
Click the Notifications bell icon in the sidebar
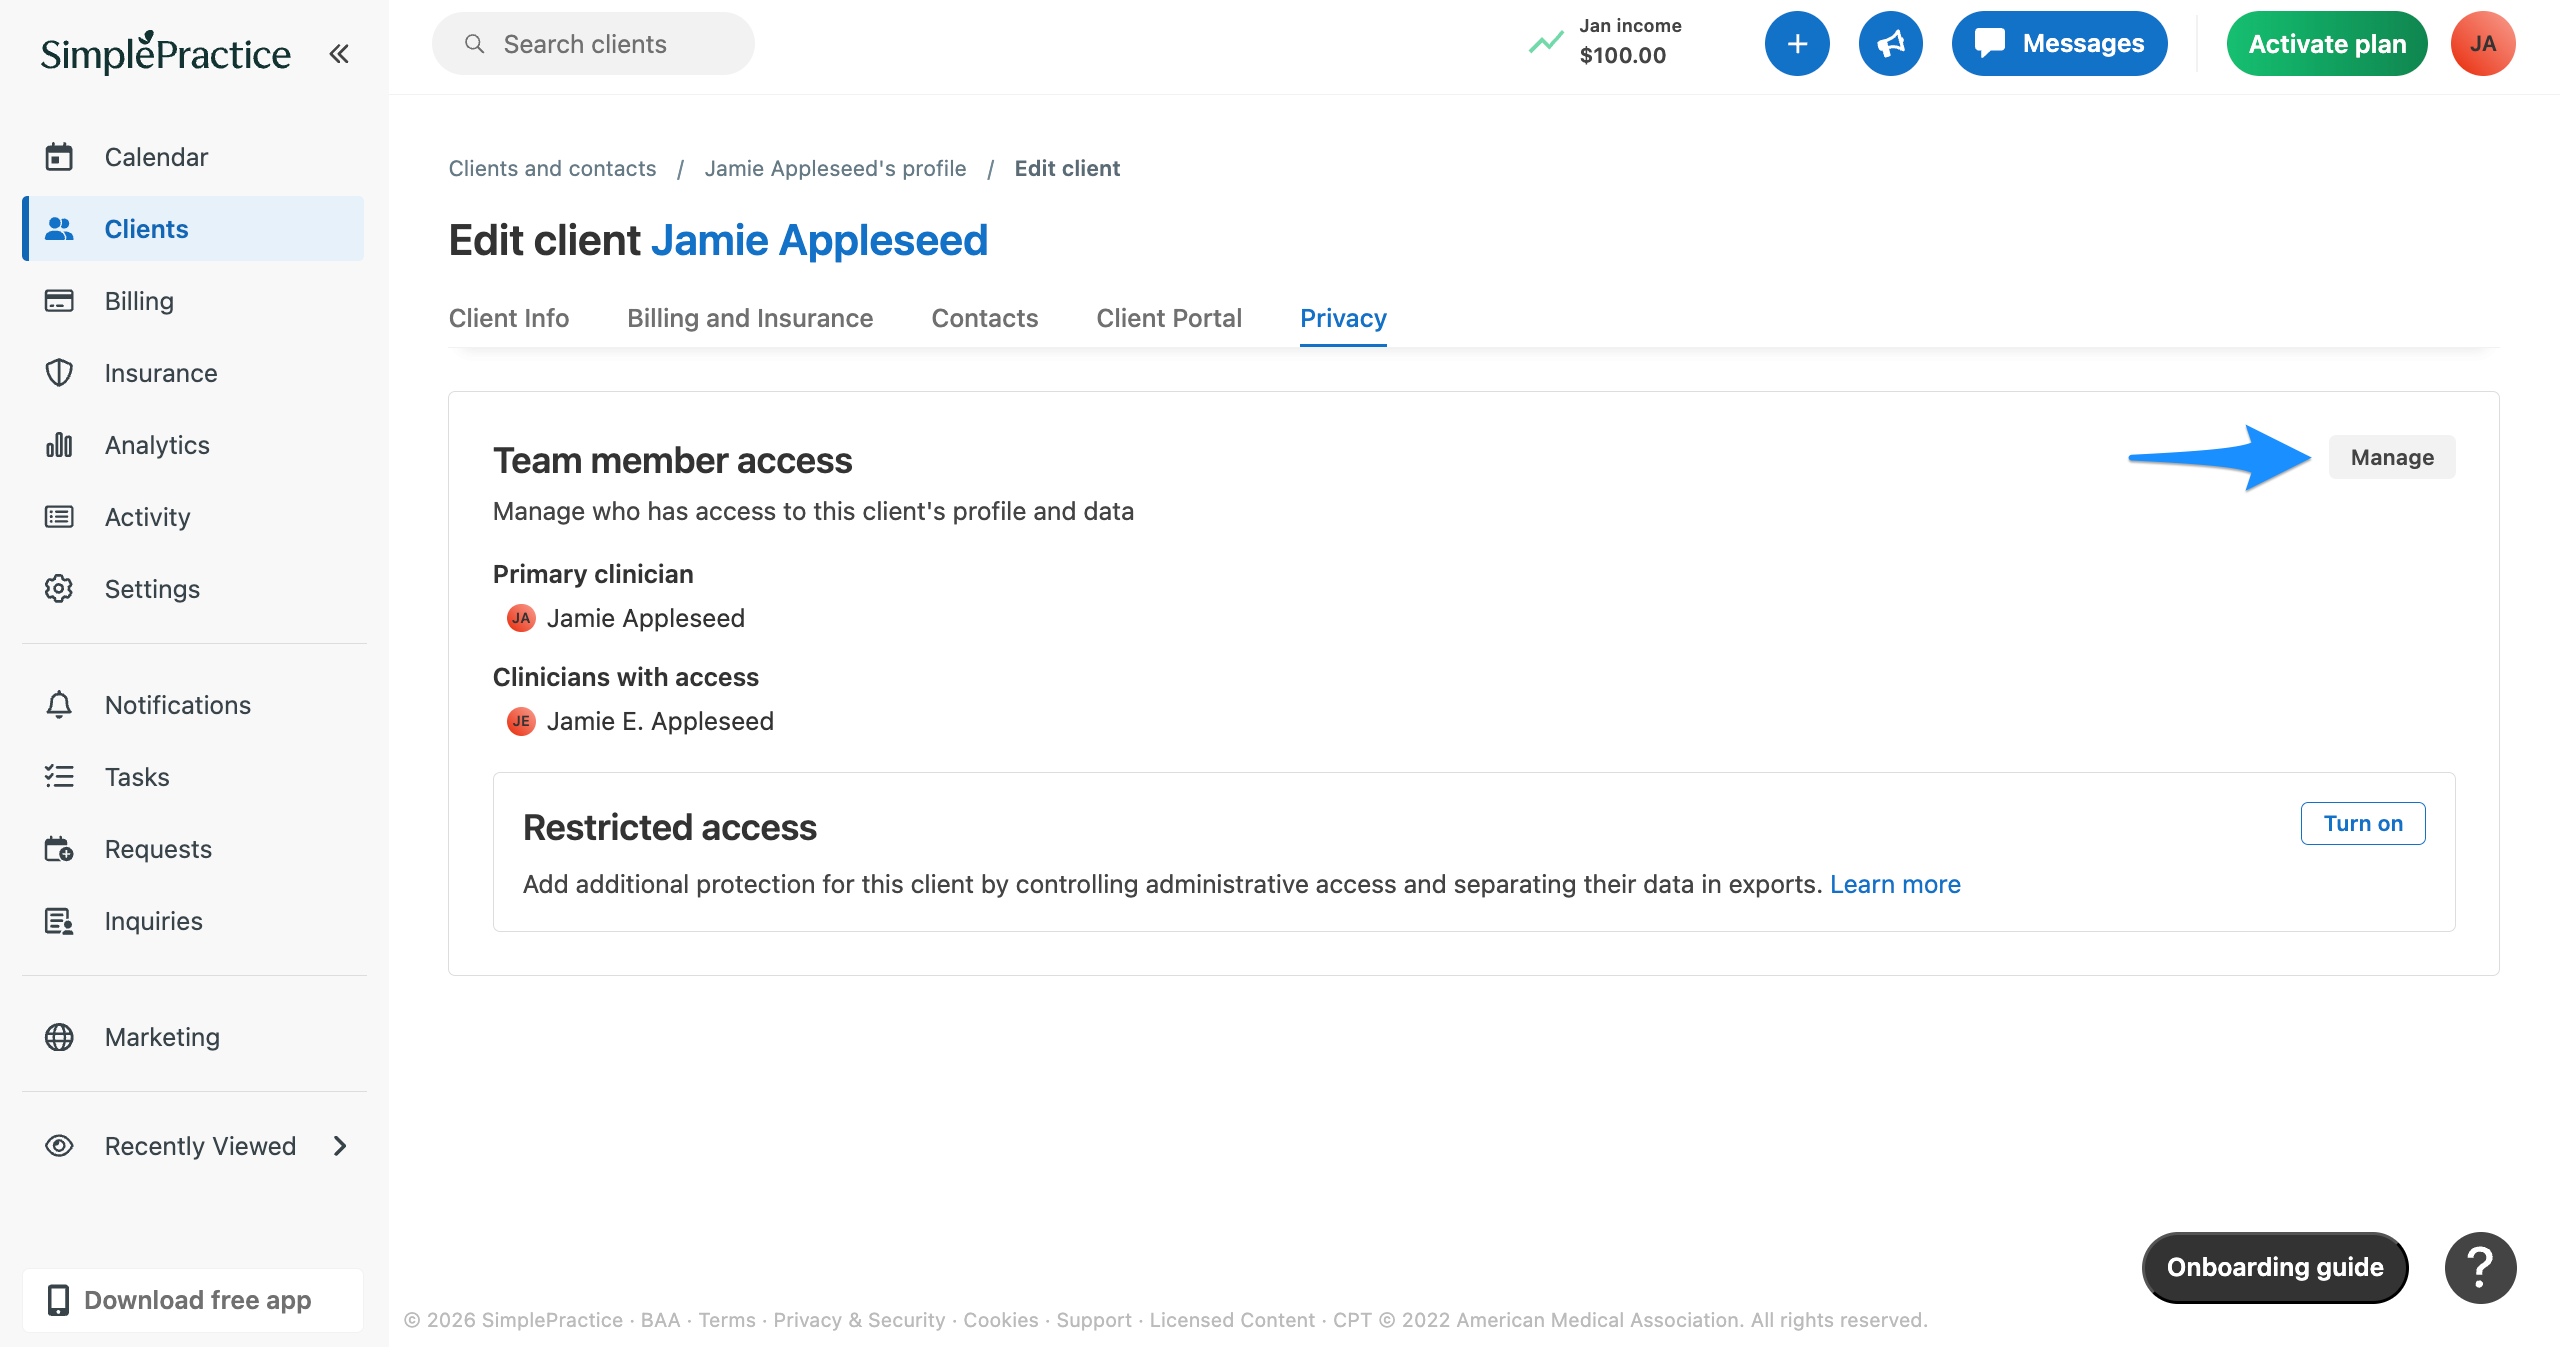pyautogui.click(x=59, y=705)
